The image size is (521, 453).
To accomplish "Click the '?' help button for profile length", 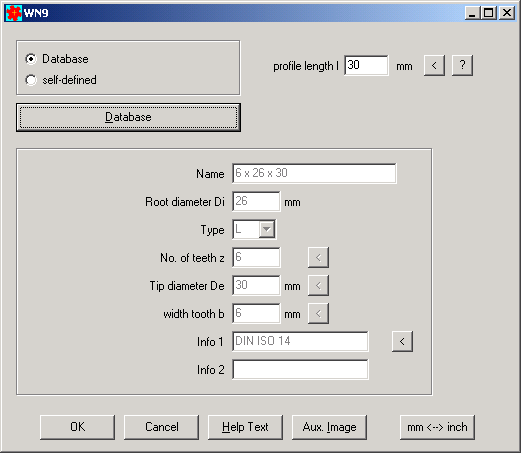I will 462,65.
